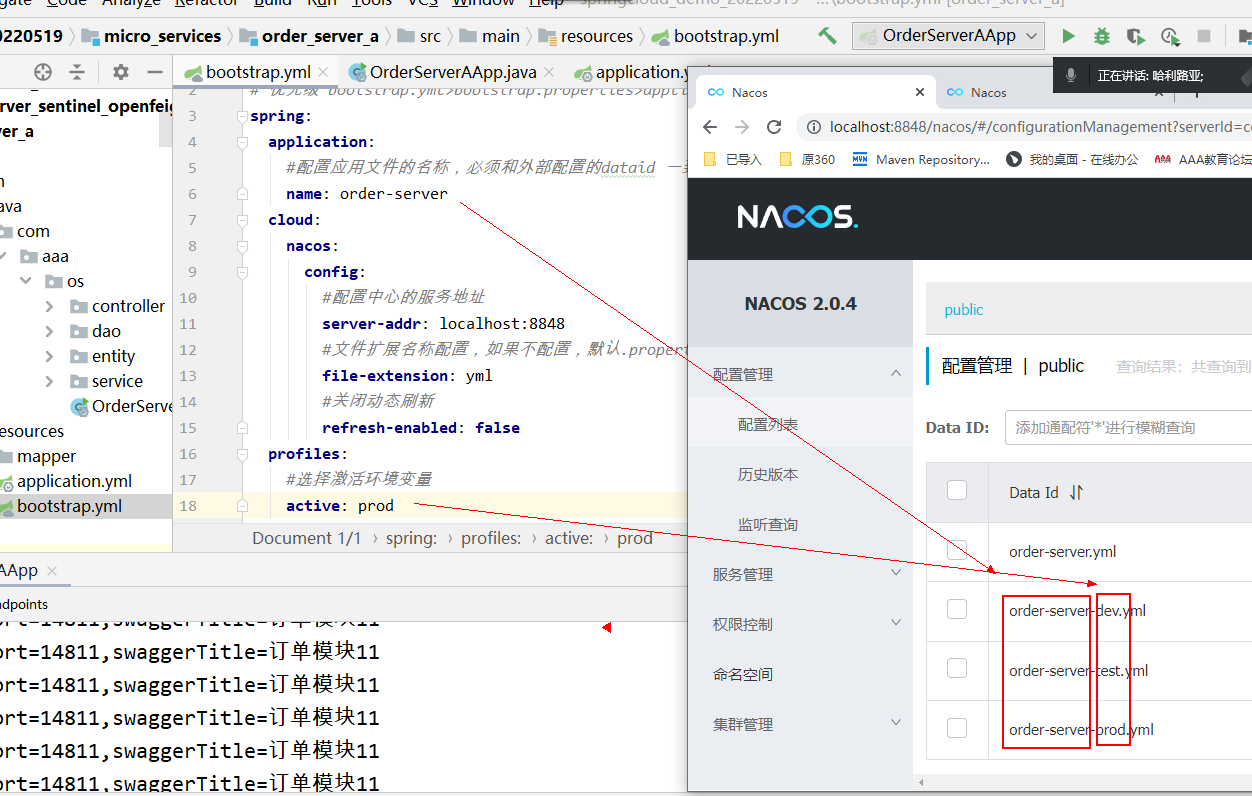The width and height of the screenshot is (1252, 796).
Task: Open Maven Repository bookmark
Action: (x=921, y=159)
